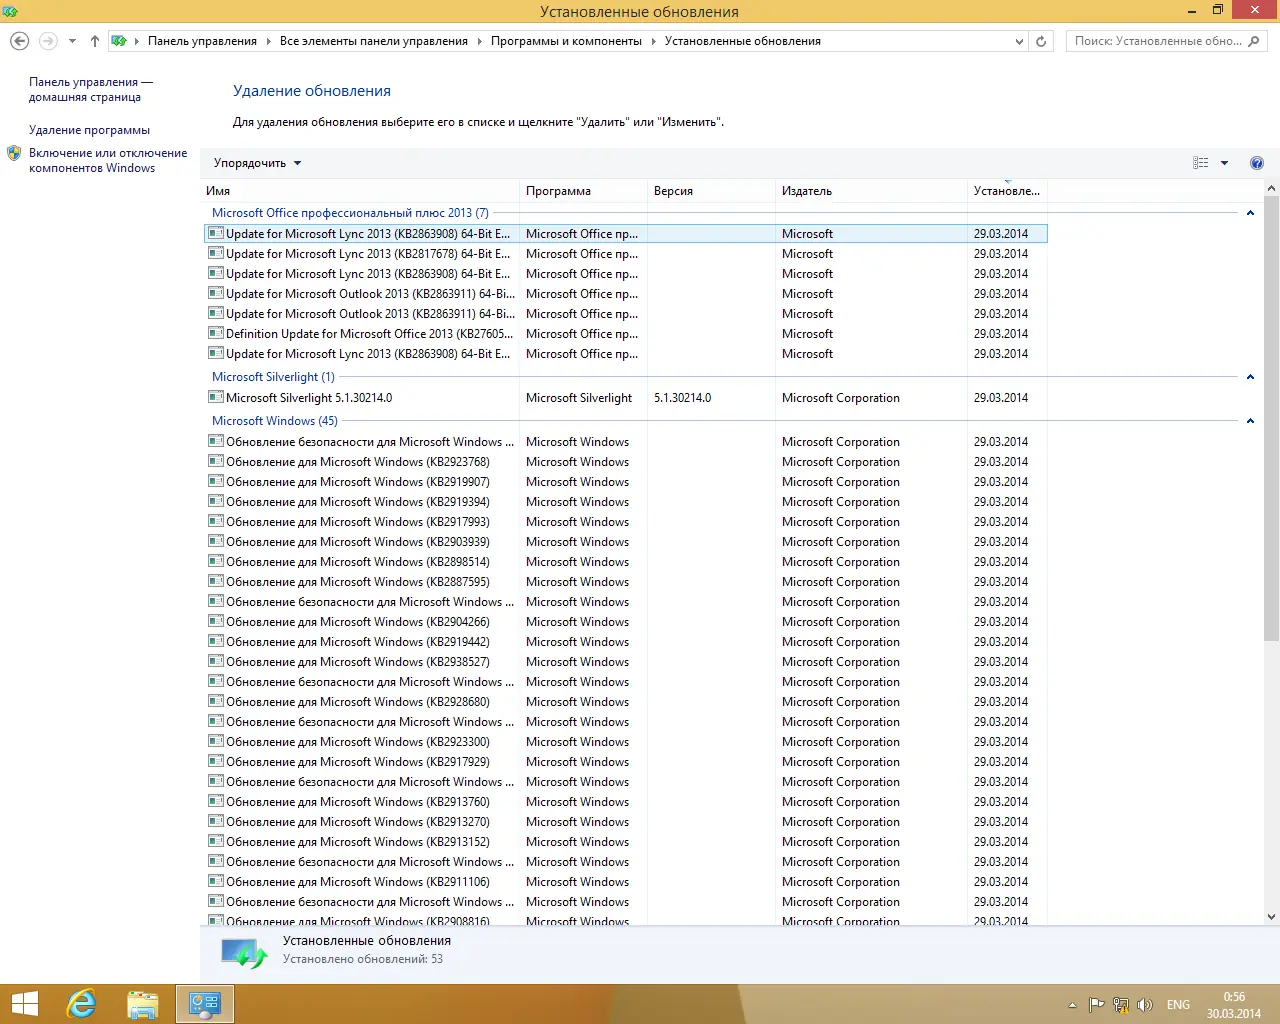Screen dimensions: 1280x1024
Task: Select Update for Microsoft Lync 2013 (KB2817678)
Action: coord(626,253)
